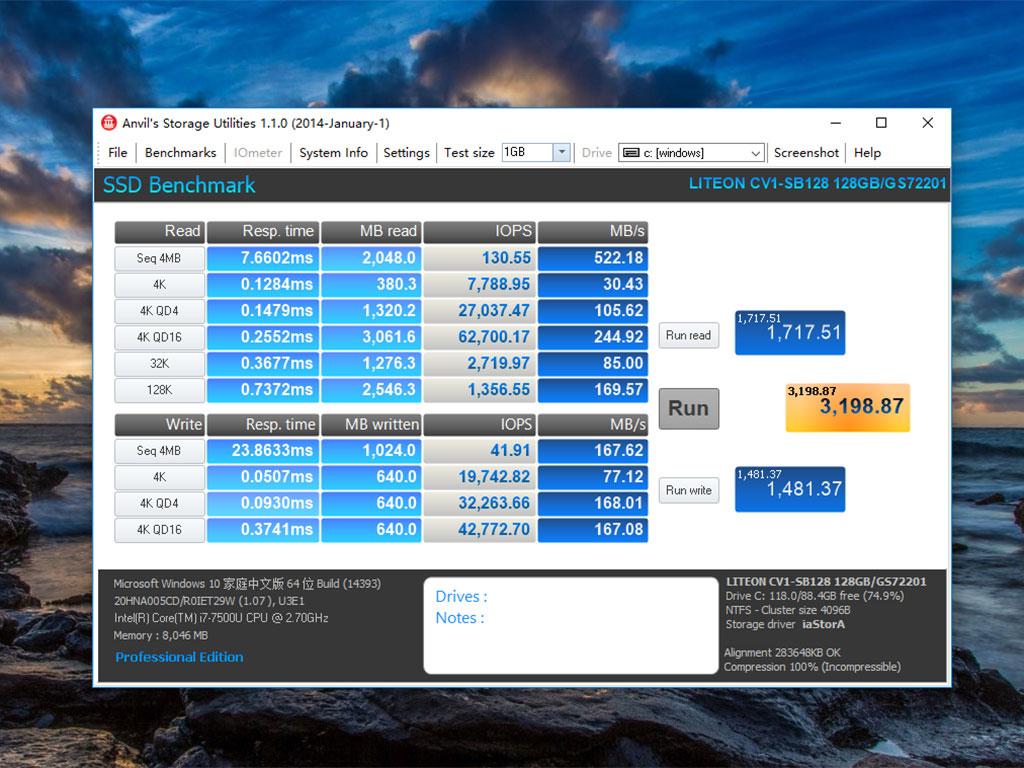
Task: Click the Read column header
Action: click(159, 232)
